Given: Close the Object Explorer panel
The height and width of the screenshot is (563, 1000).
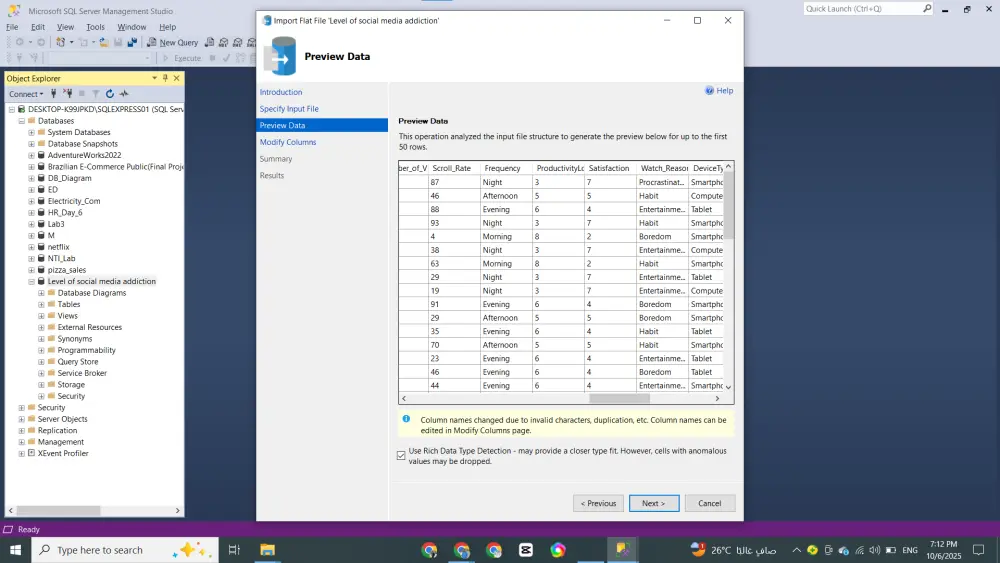Looking at the screenshot, I should pyautogui.click(x=177, y=78).
